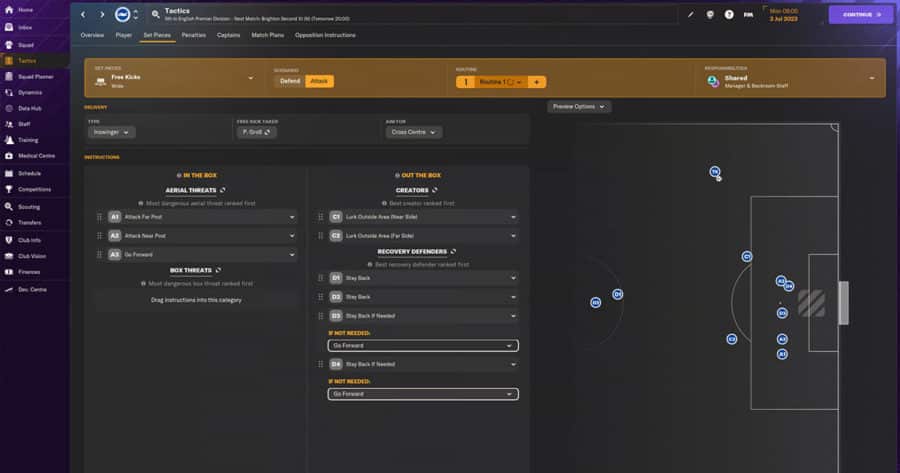Screen dimensions: 900x473
Task: Switch to the Player tab
Action: [x=123, y=35]
